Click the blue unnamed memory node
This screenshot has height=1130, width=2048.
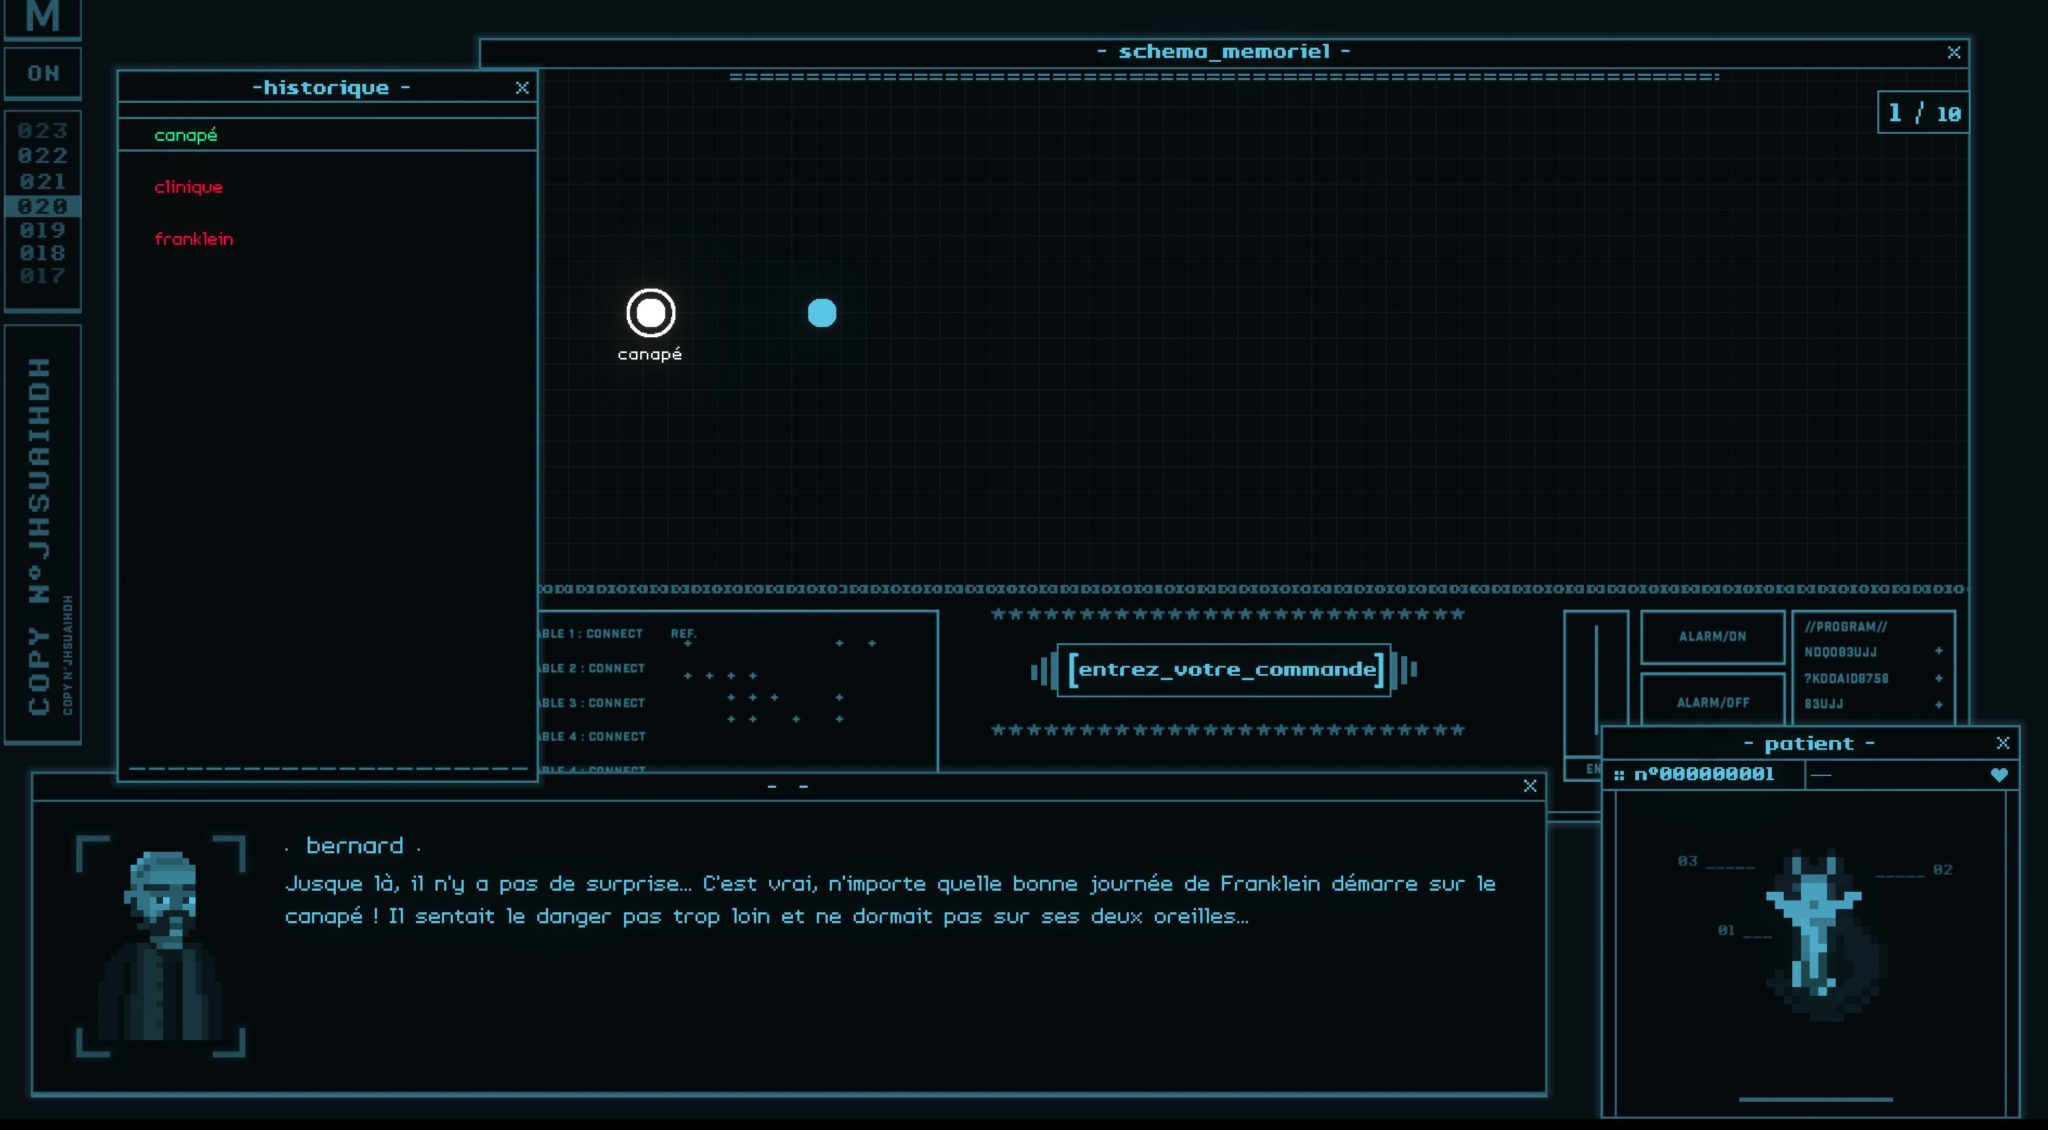pyautogui.click(x=822, y=313)
